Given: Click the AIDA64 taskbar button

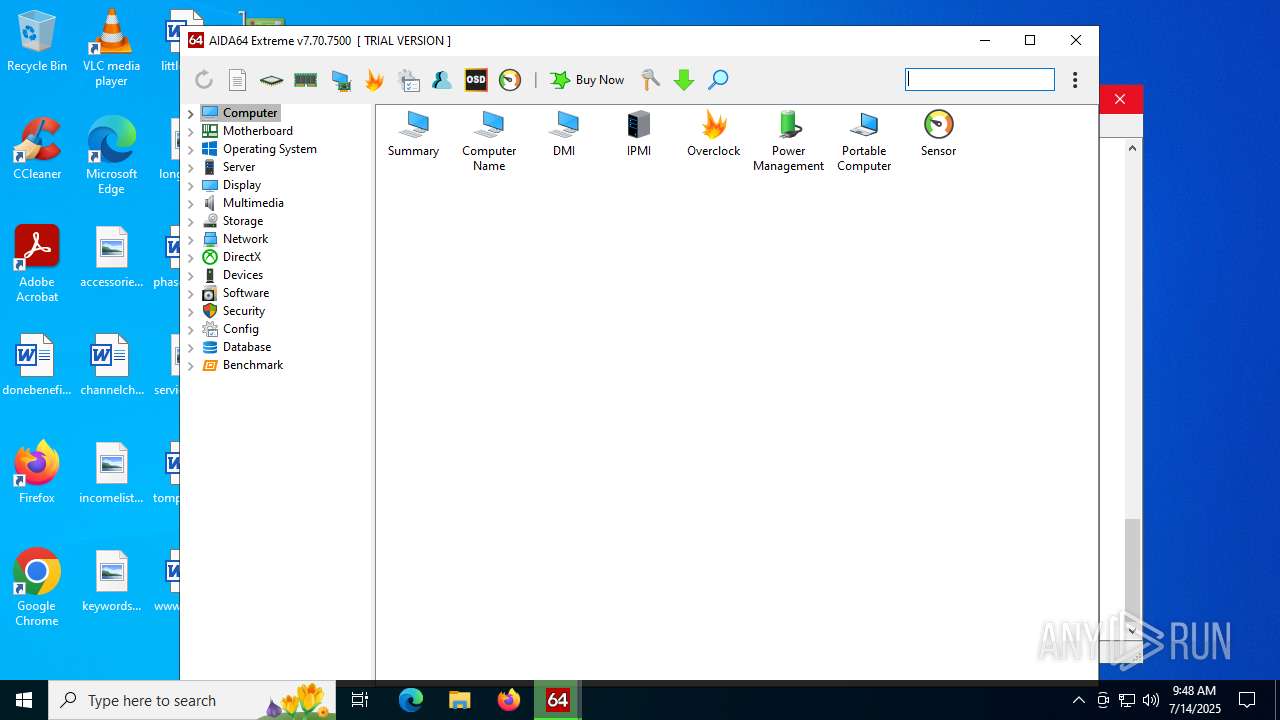Looking at the screenshot, I should coord(558,700).
